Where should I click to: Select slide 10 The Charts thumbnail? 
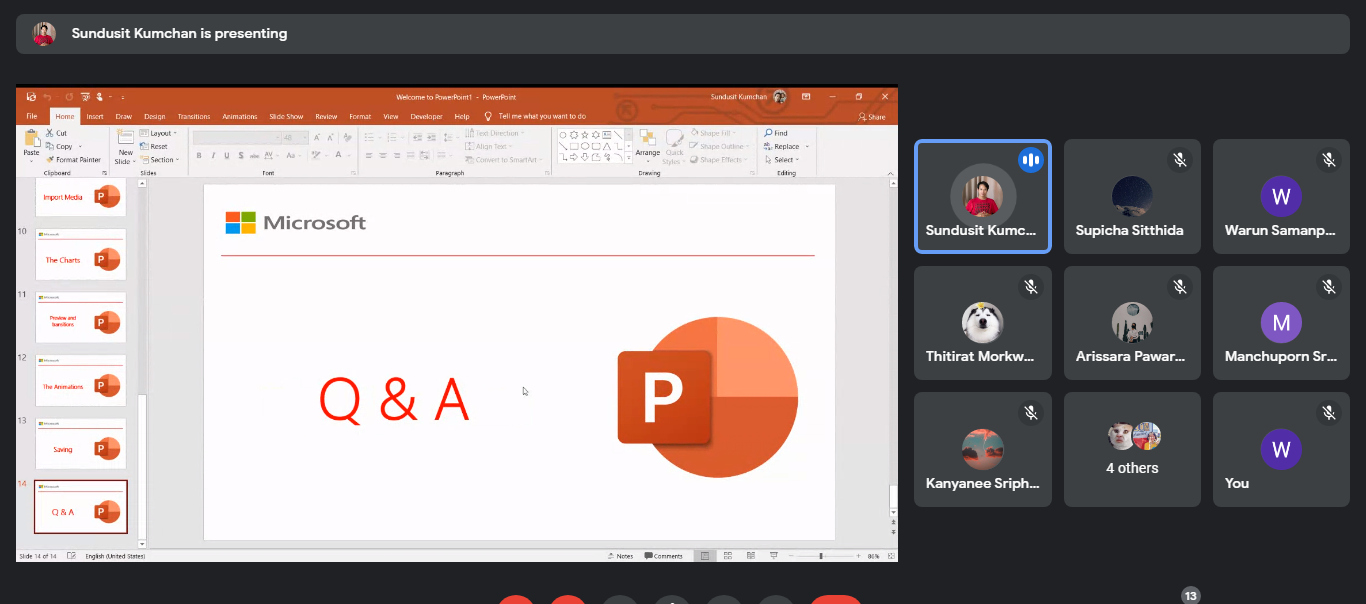(x=80, y=254)
